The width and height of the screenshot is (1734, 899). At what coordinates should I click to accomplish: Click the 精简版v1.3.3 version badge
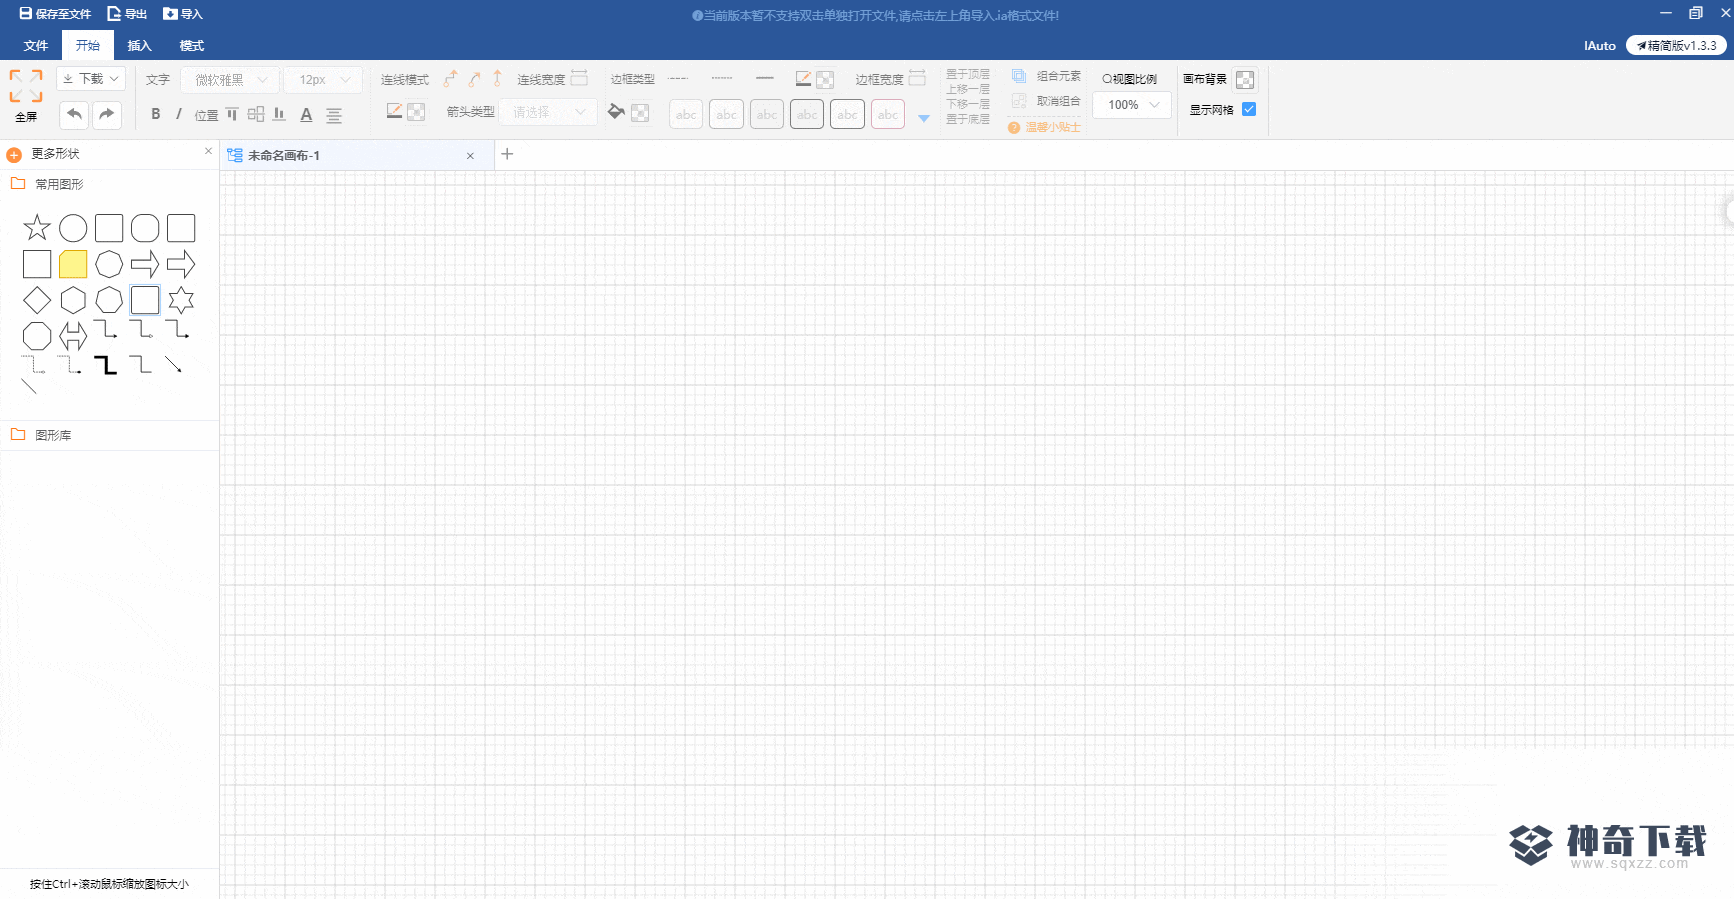pyautogui.click(x=1676, y=45)
